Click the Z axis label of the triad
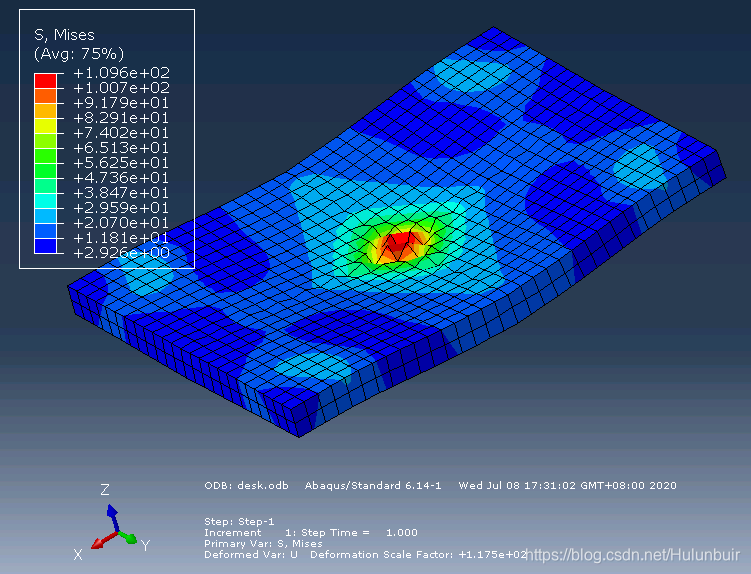751x574 pixels. coord(105,490)
